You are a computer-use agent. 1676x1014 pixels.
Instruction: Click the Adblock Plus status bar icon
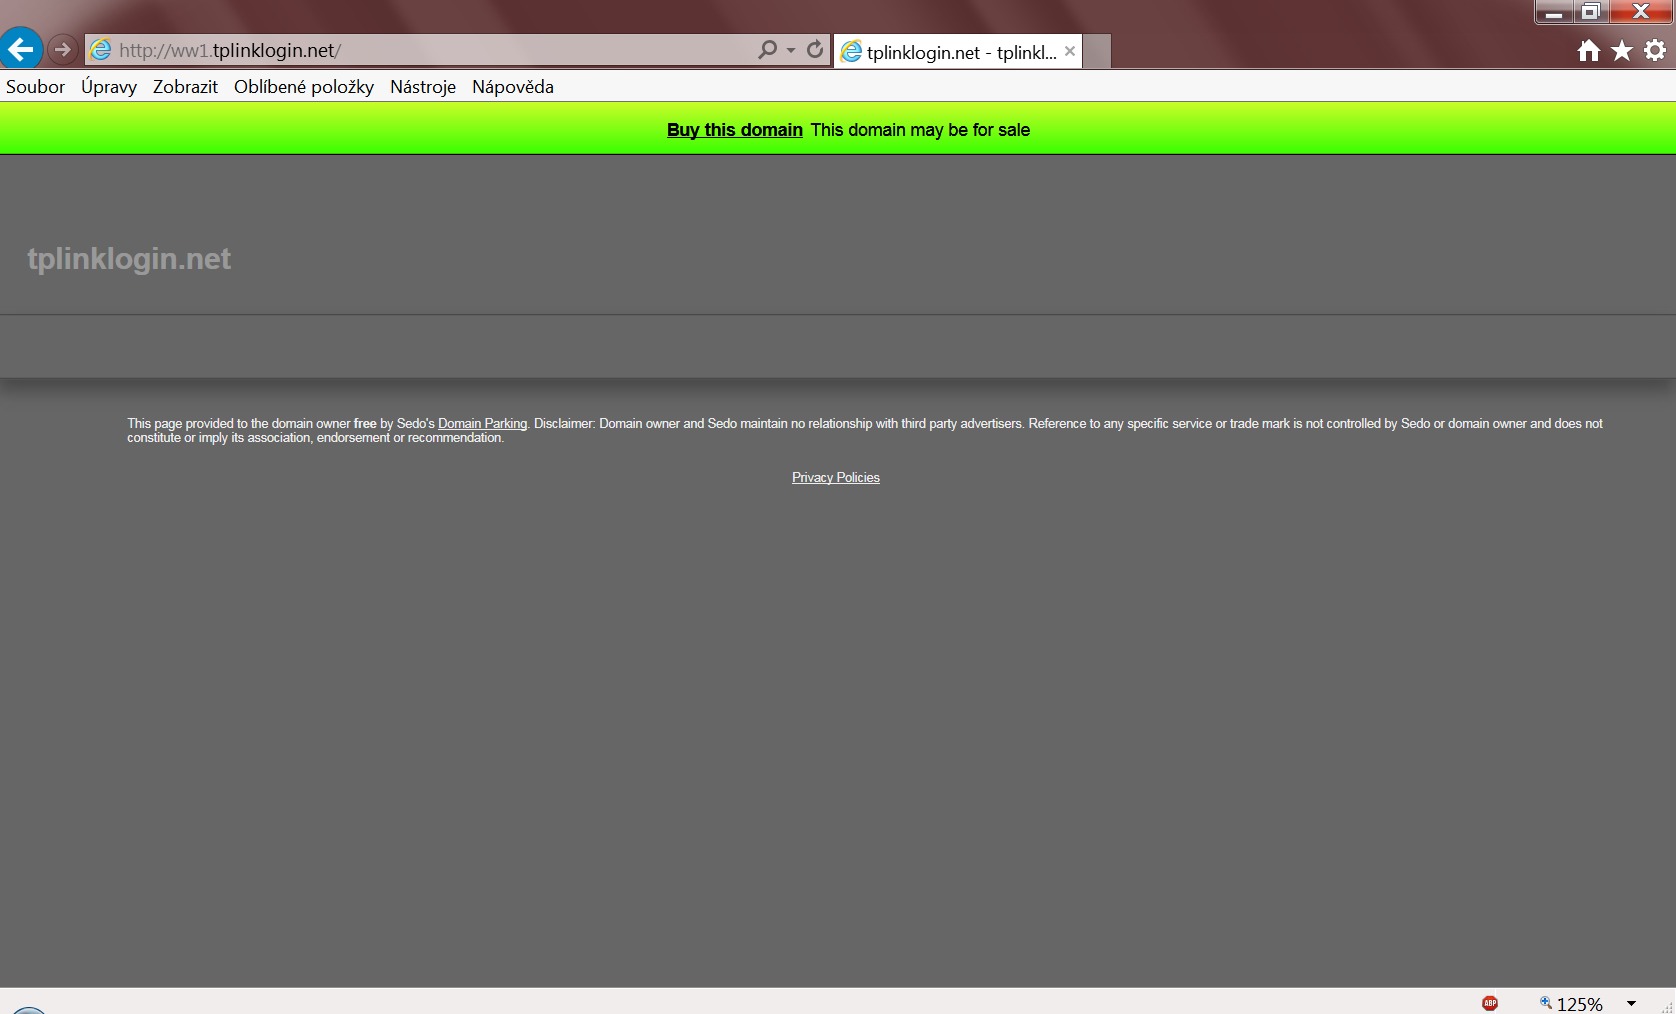pos(1490,1003)
